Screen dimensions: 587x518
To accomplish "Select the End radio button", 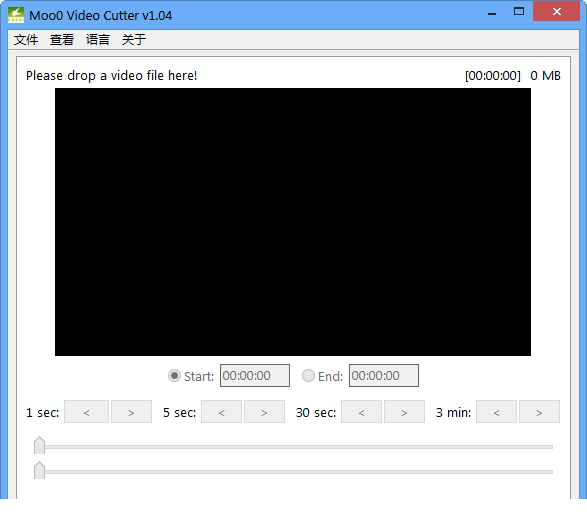I will [x=308, y=375].
